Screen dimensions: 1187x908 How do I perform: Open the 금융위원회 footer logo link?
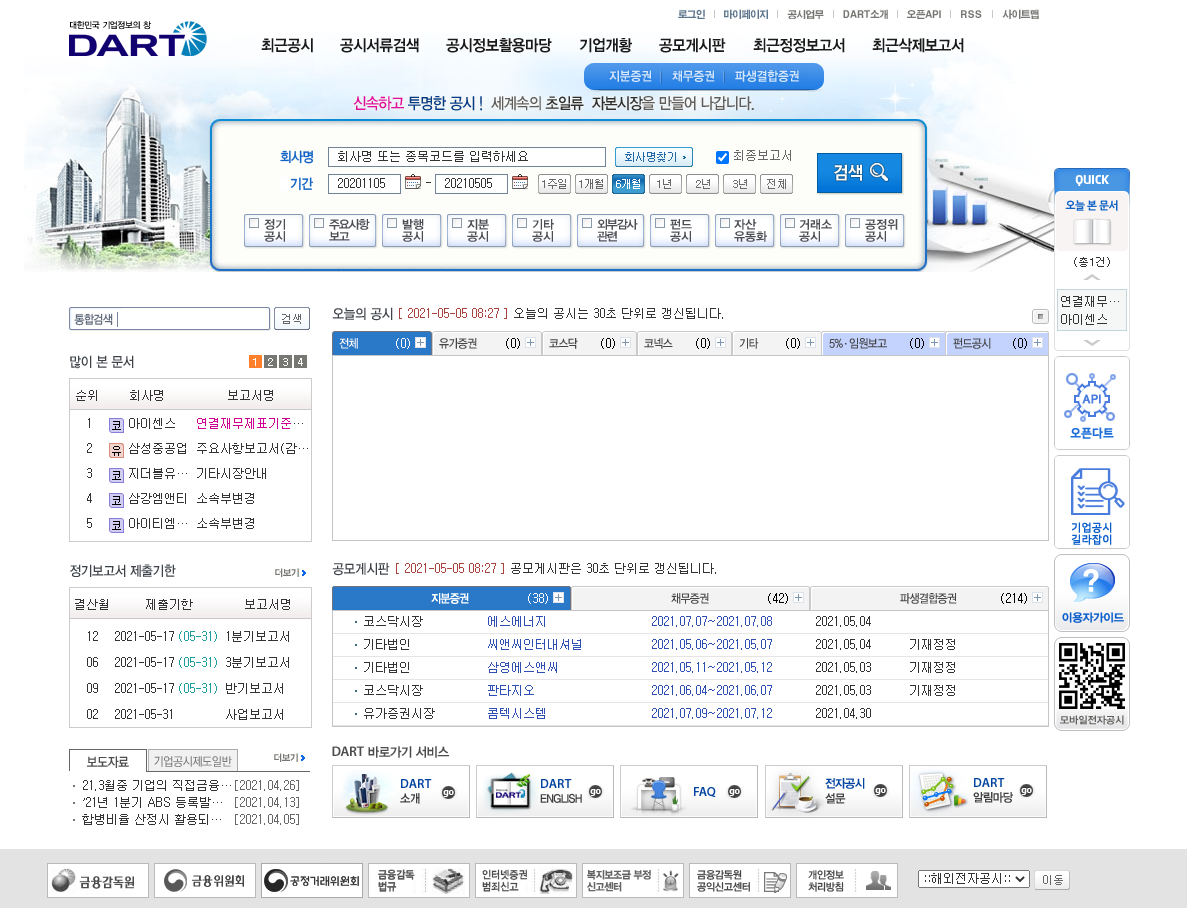pos(205,880)
